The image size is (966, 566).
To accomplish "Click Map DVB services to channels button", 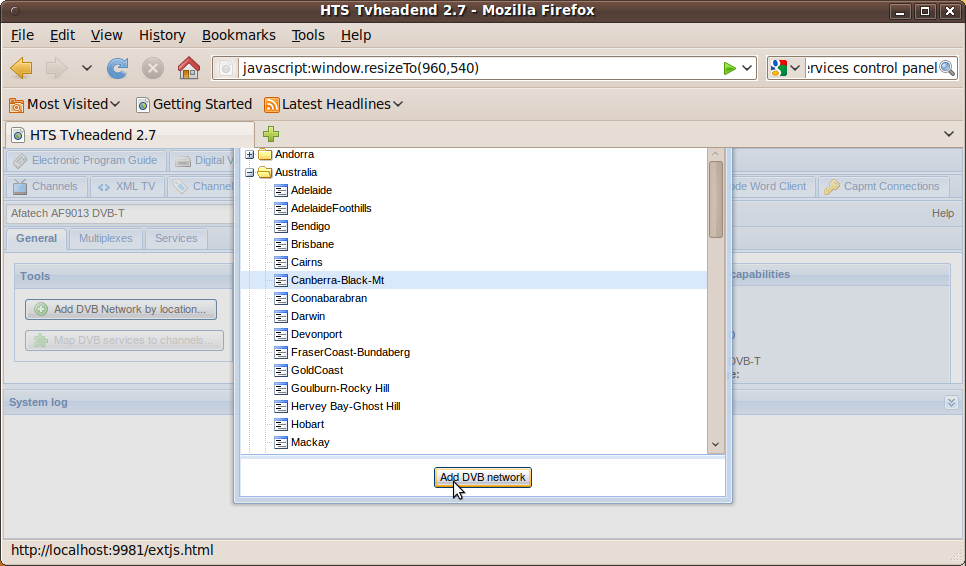I will 124,341.
